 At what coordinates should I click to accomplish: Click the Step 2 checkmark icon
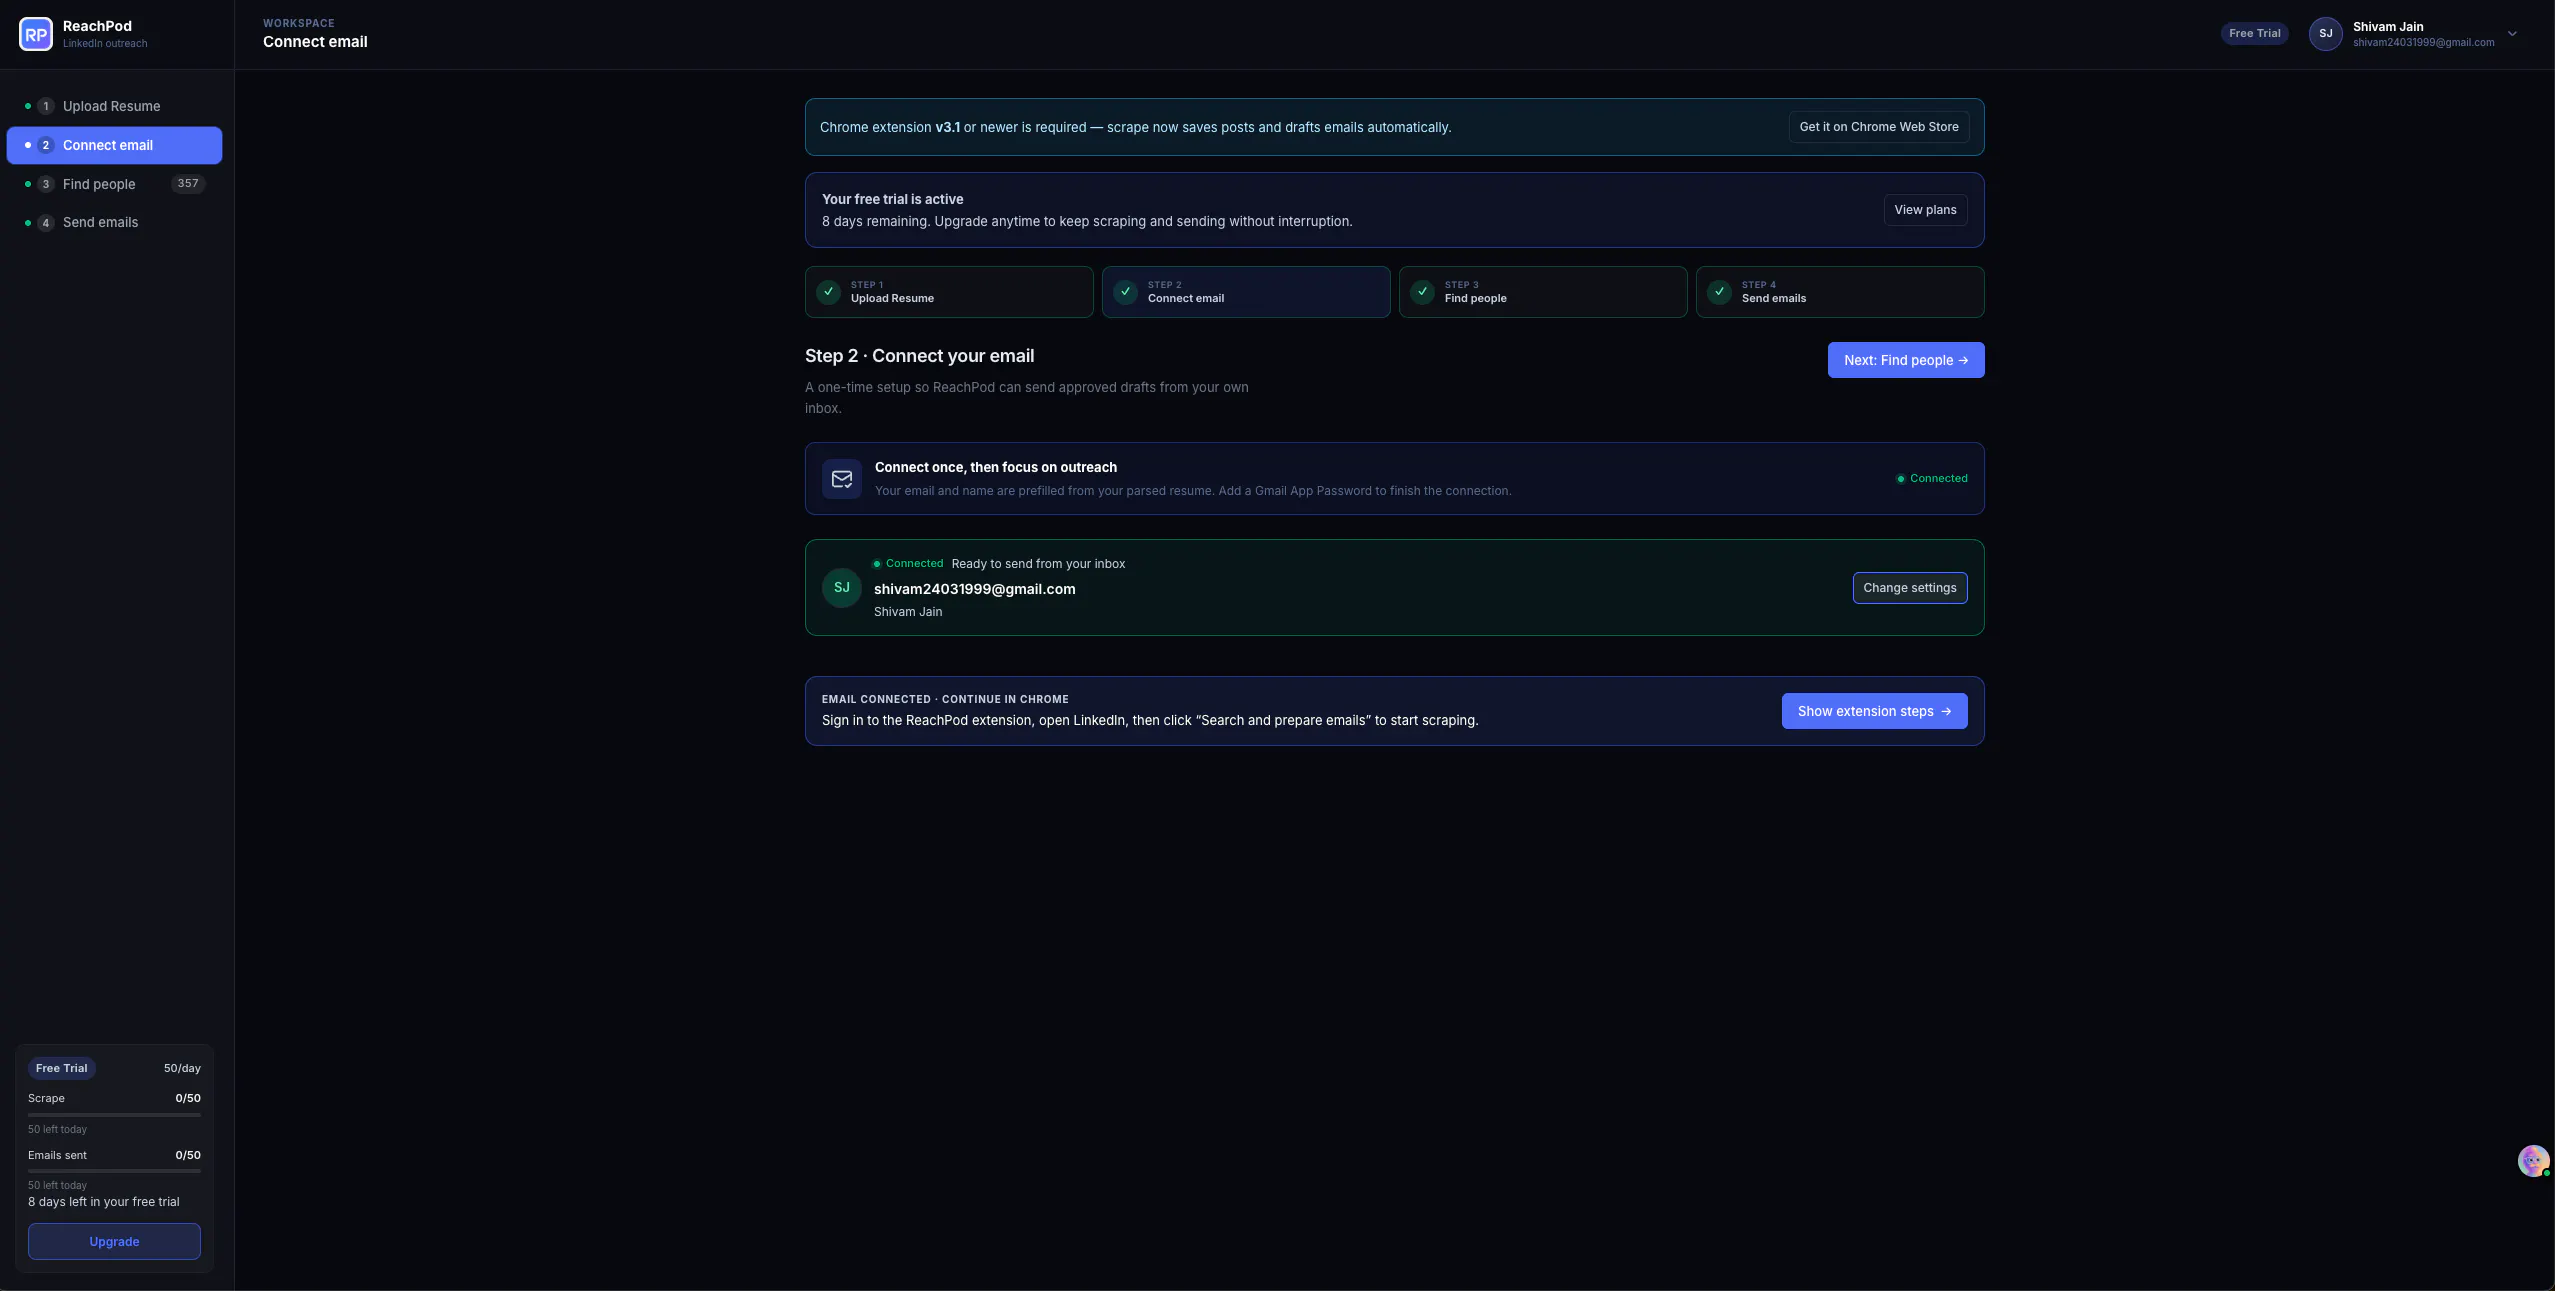(1126, 292)
